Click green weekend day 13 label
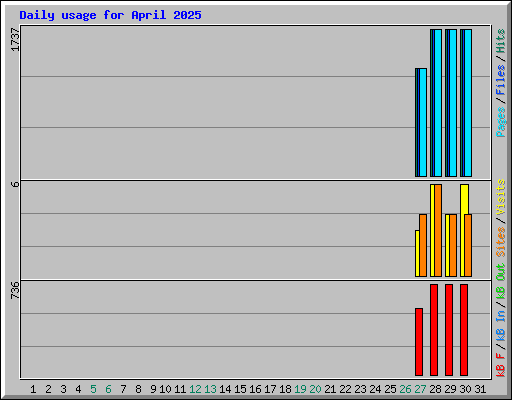Image resolution: width=512 pixels, height=400 pixels. (x=210, y=389)
